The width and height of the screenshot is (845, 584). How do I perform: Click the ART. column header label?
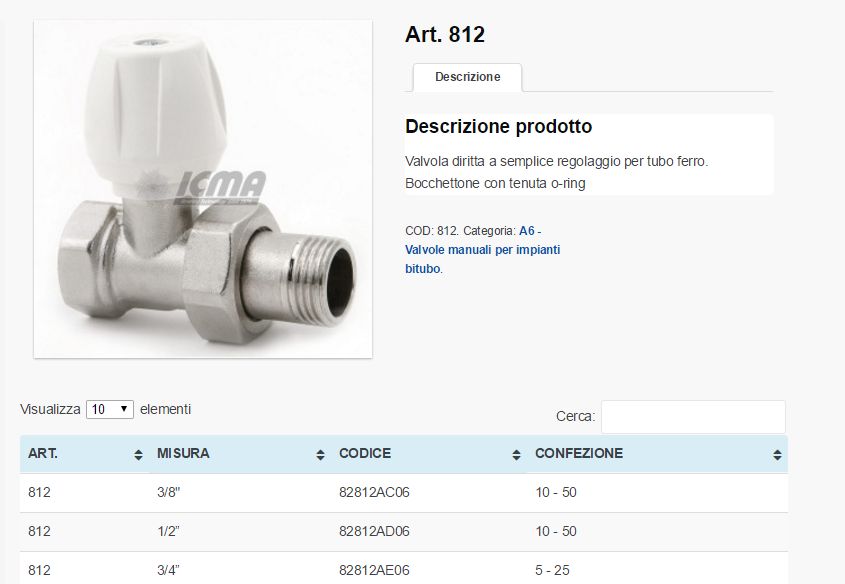(x=43, y=453)
